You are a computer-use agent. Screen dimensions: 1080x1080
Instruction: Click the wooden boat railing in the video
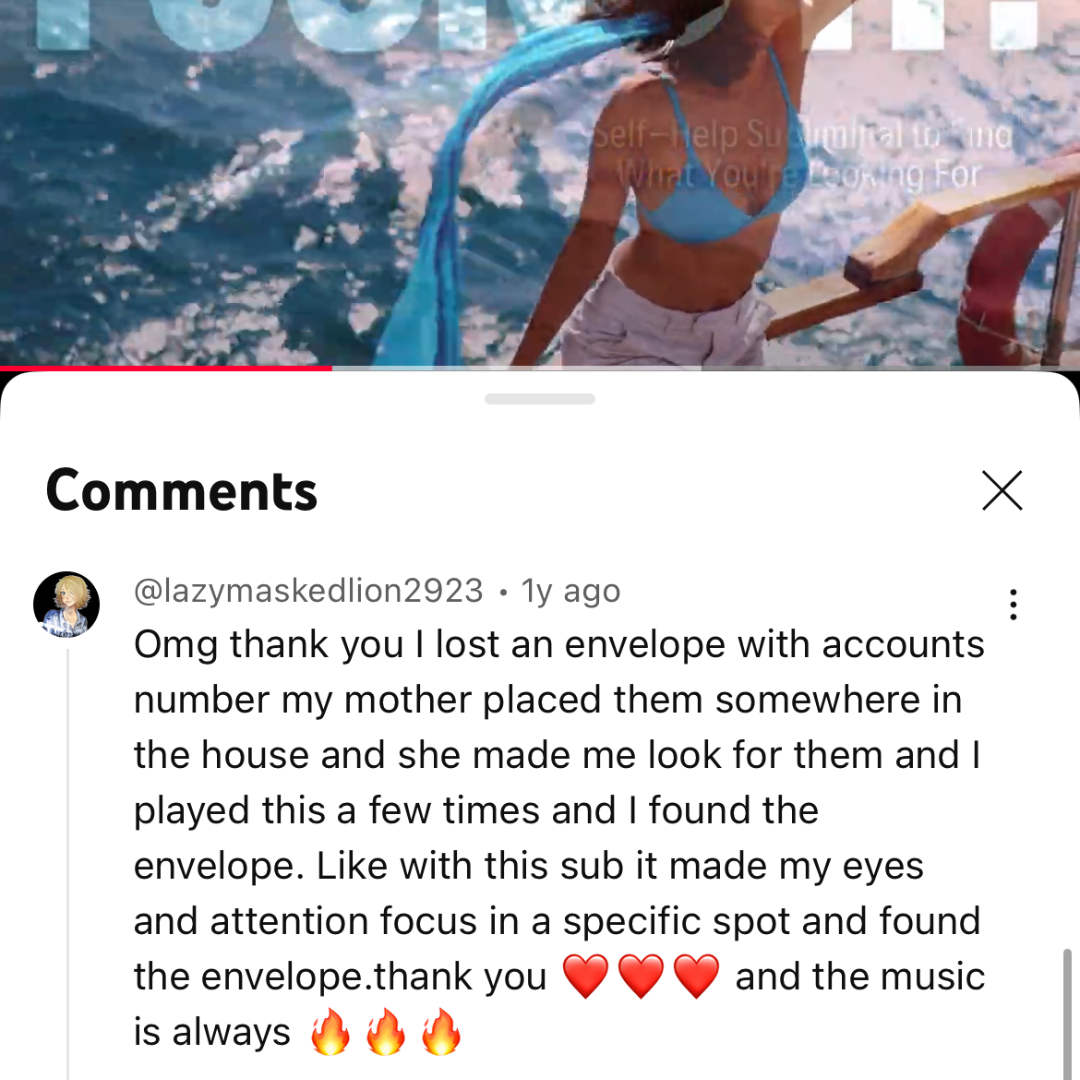[916, 255]
